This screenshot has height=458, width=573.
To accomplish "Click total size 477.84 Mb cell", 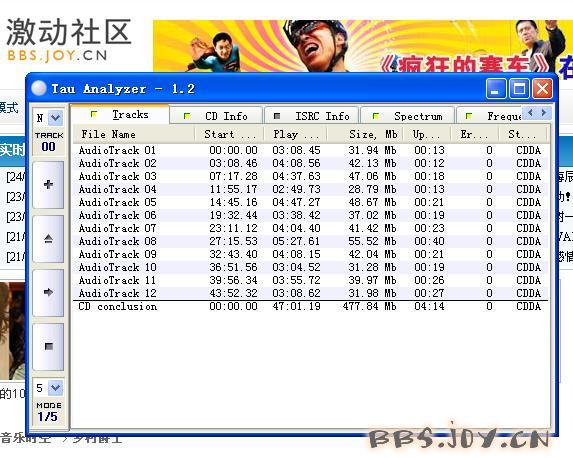I will (x=369, y=306).
